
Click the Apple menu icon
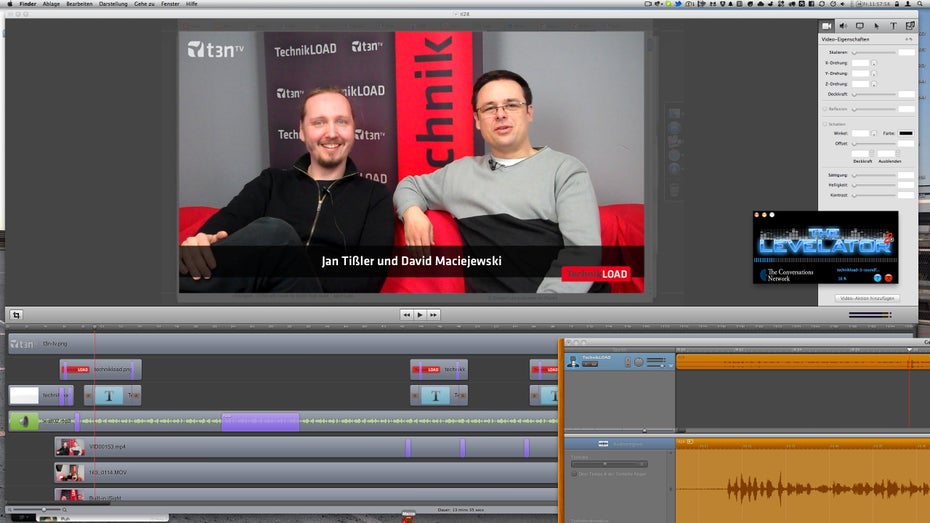pyautogui.click(x=9, y=4)
